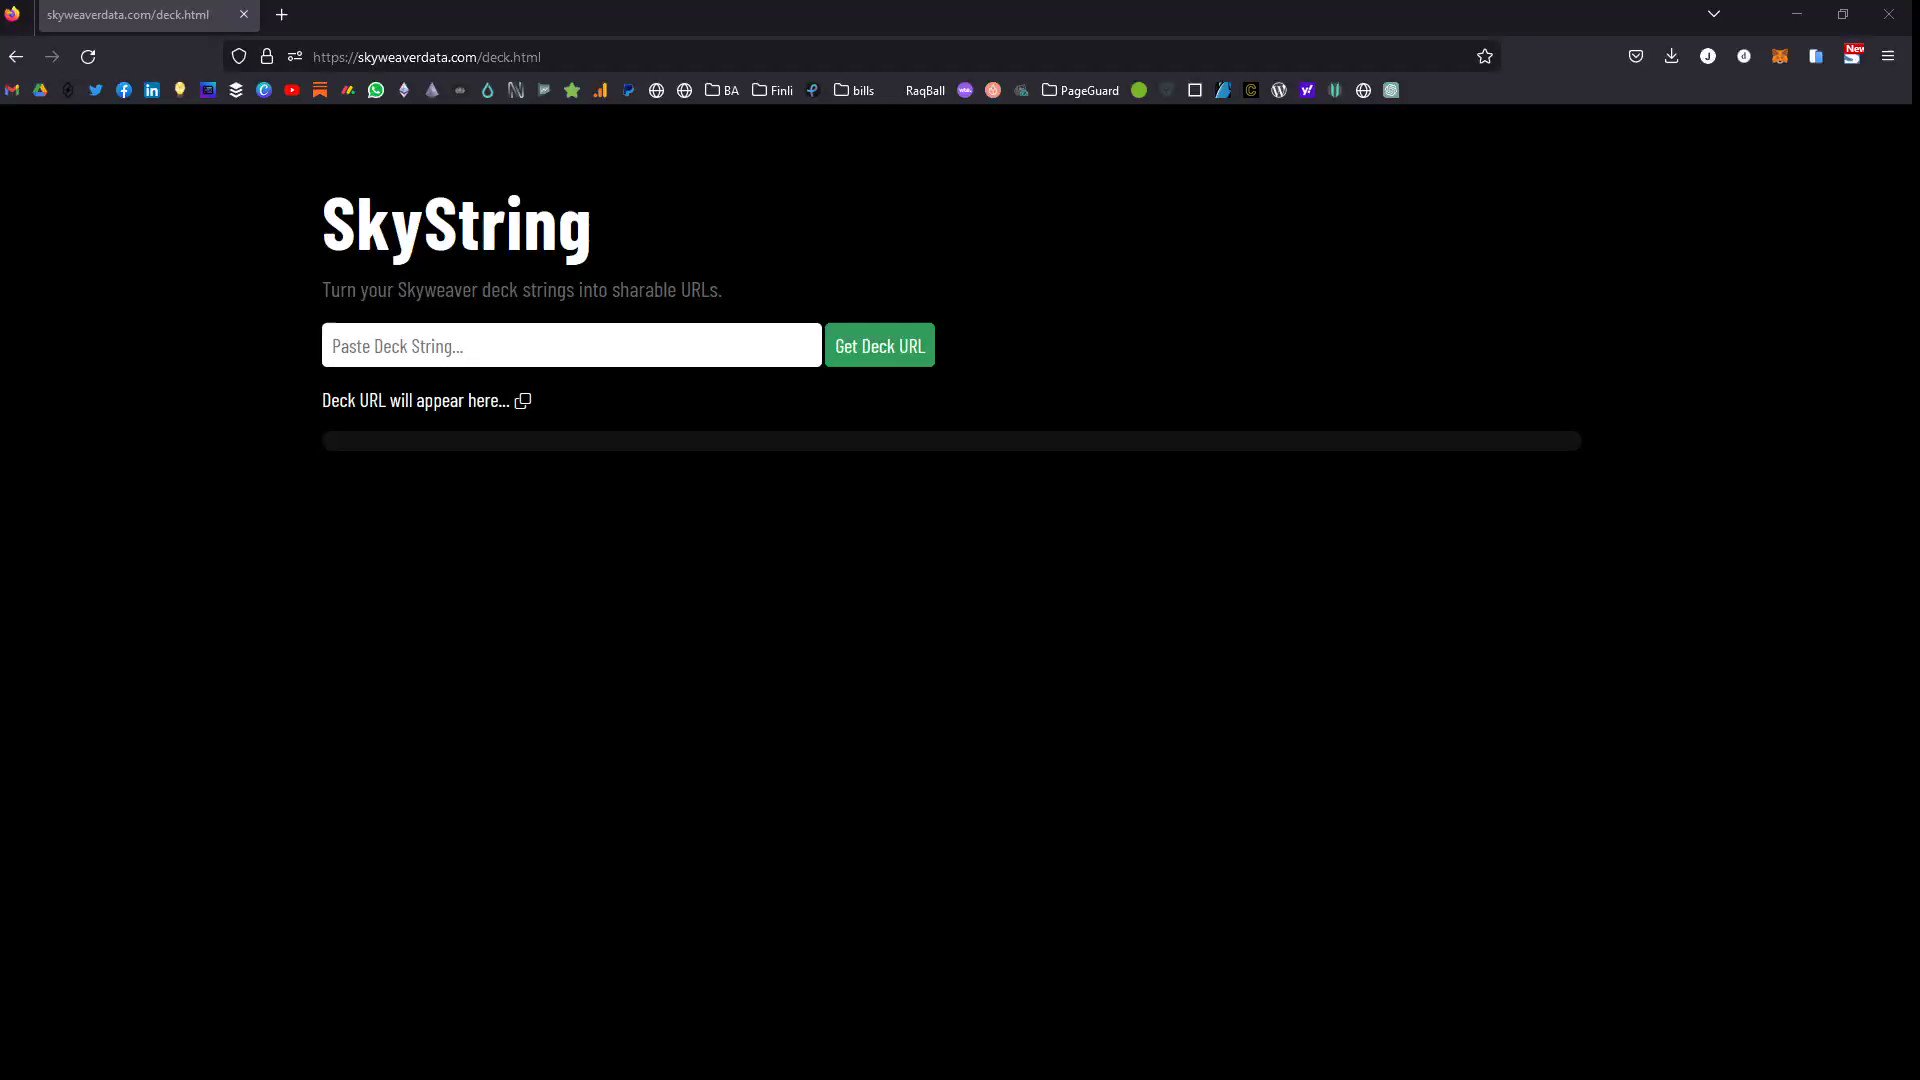This screenshot has height=1080, width=1920.
Task: Close the skyweaverdata.com tab
Action: coord(244,15)
